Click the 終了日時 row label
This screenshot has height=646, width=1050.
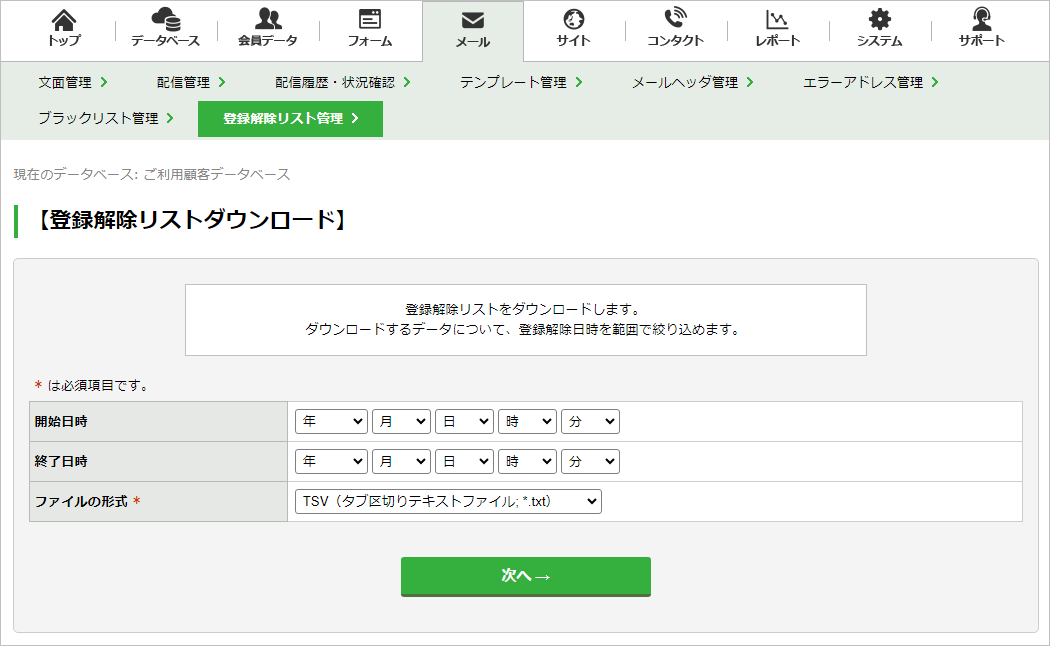coord(61,461)
